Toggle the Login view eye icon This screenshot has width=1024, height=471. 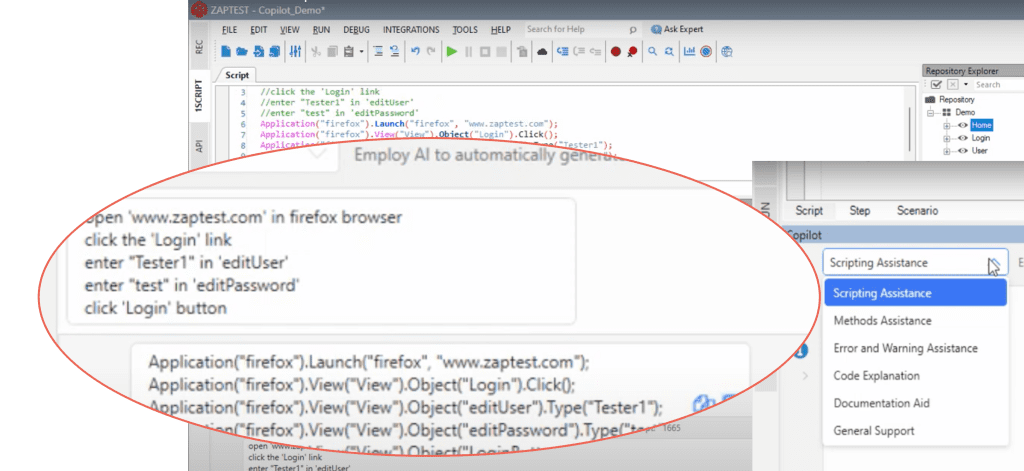(x=963, y=138)
